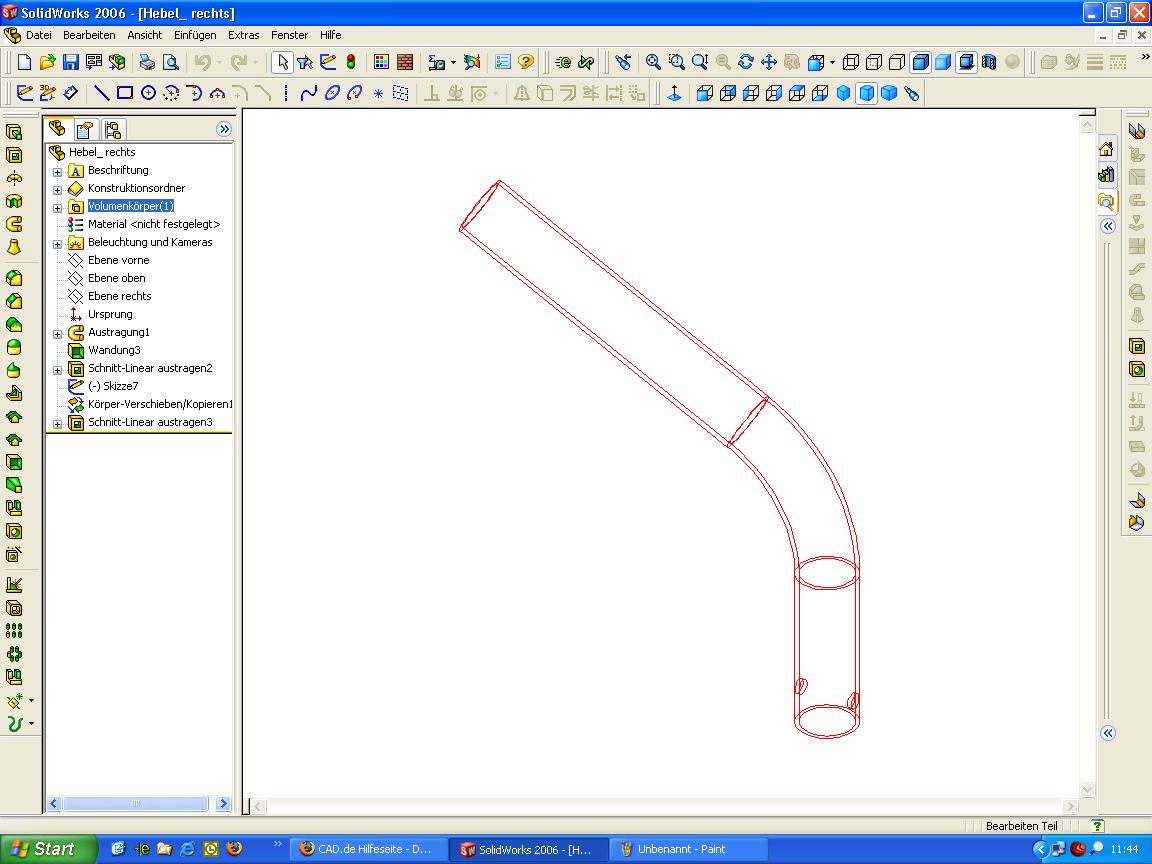Screen dimensions: 1152x864
Task: Click the Point sketch tool asterisk icon
Action: coord(378,93)
